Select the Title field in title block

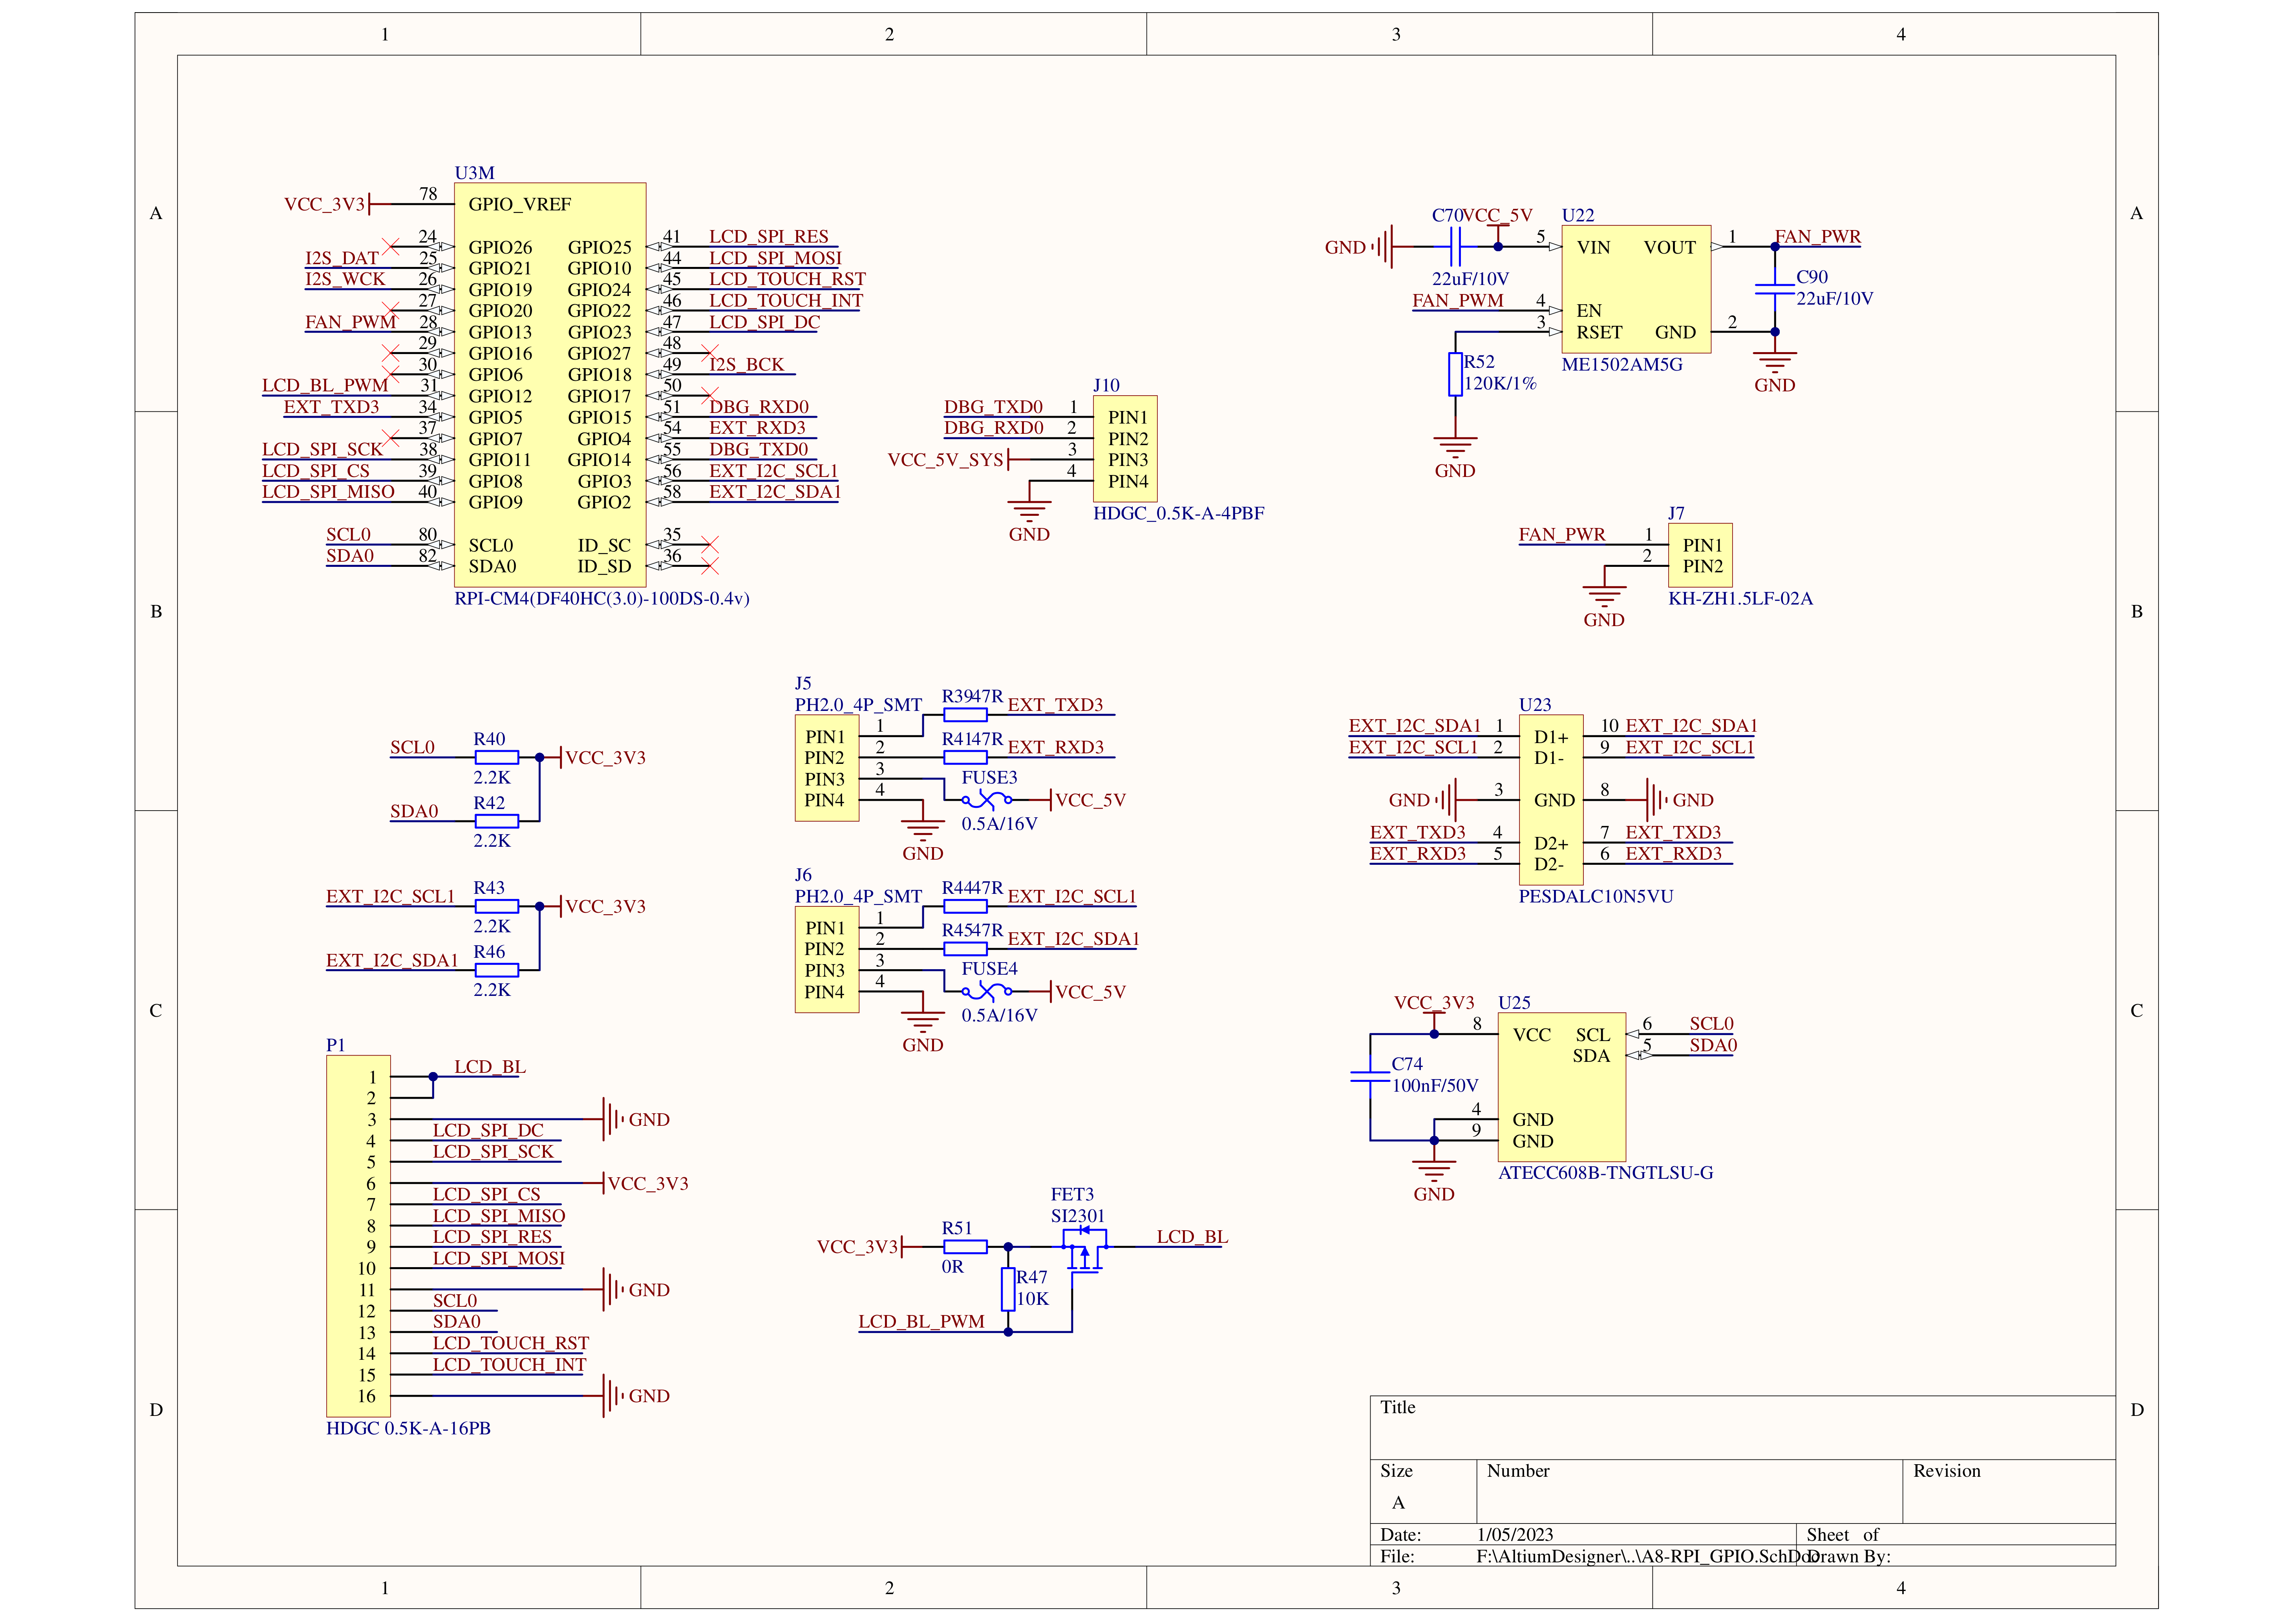[x=1742, y=1428]
